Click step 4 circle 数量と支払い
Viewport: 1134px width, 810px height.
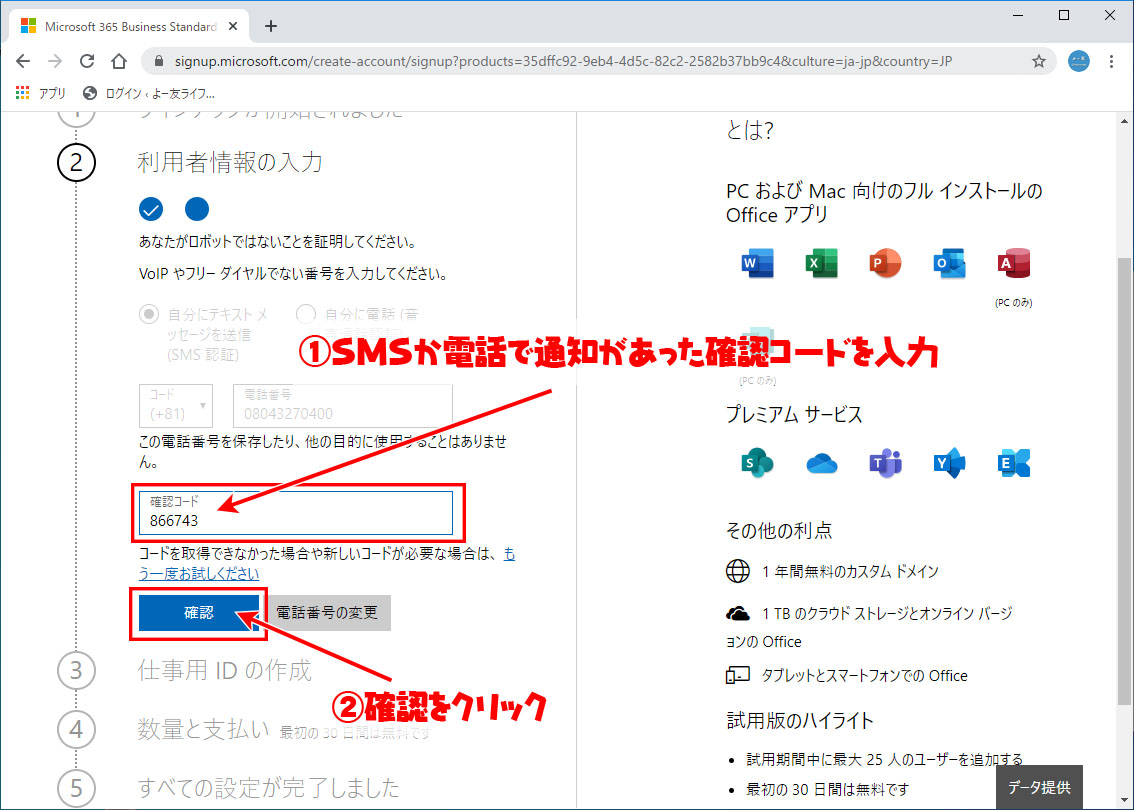76,729
